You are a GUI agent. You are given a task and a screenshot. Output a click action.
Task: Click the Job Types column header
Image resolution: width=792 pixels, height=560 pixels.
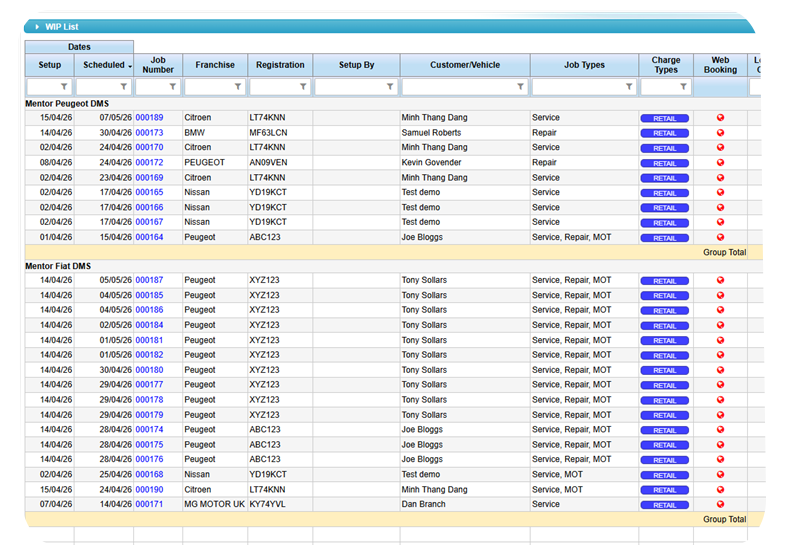(x=584, y=65)
